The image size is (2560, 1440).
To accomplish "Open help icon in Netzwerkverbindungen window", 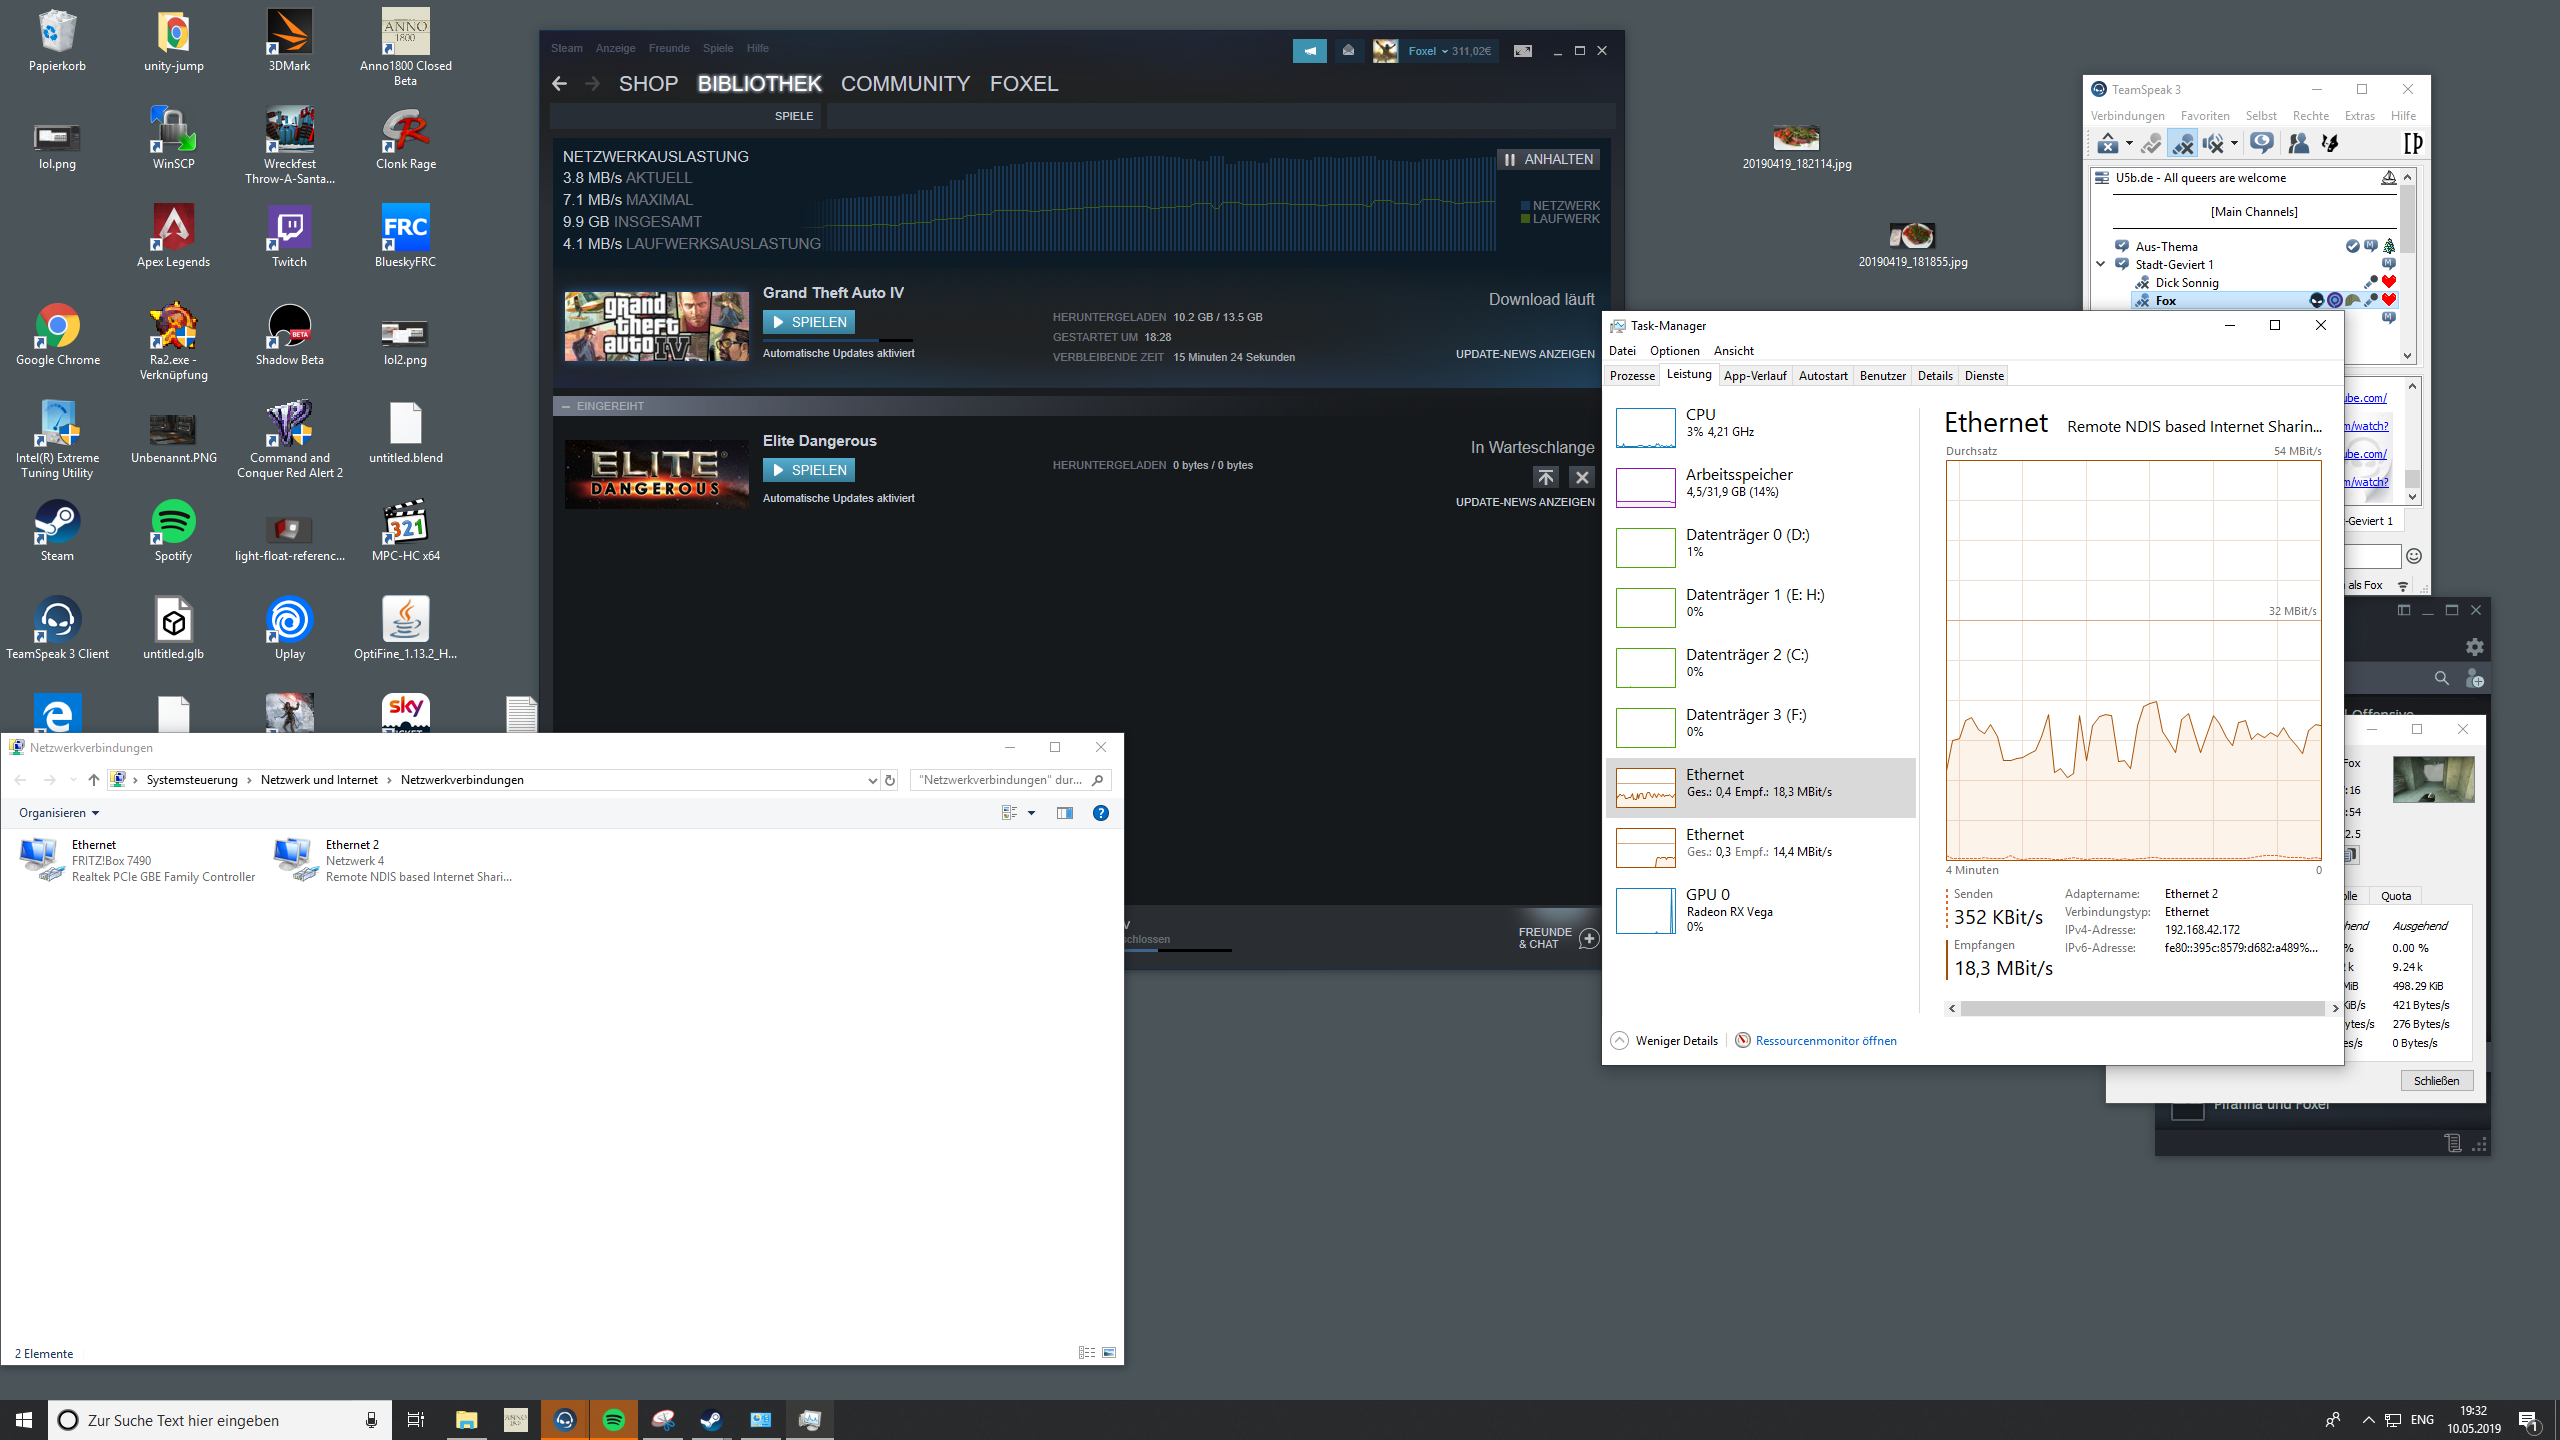I will tap(1100, 813).
